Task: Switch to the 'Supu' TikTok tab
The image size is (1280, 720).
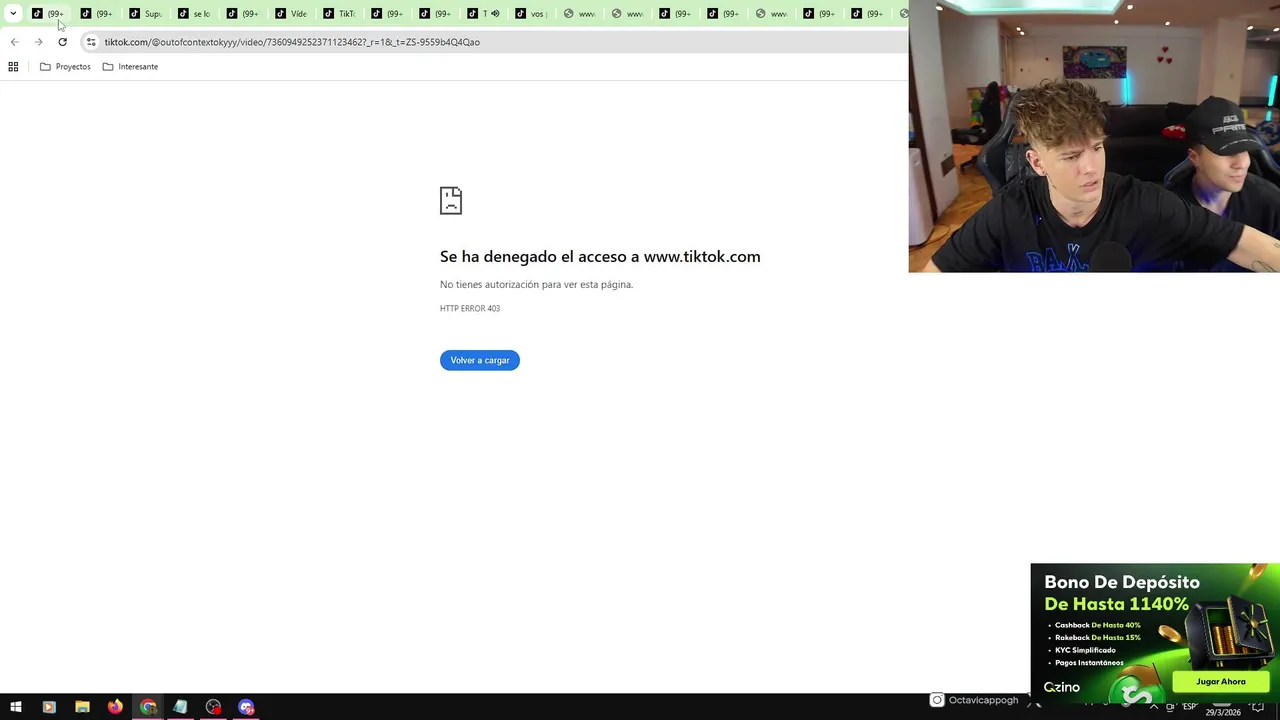Action: coord(145,13)
